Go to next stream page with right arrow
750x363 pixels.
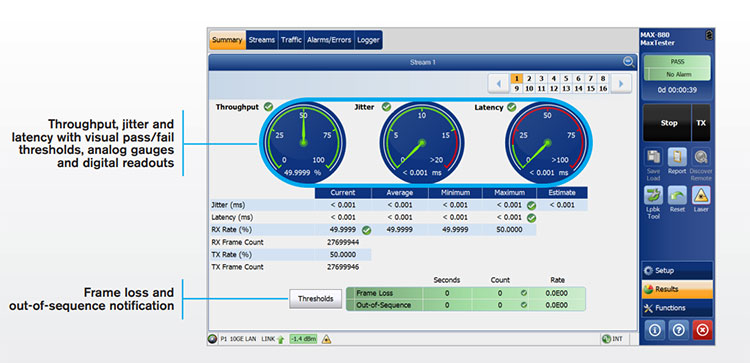[621, 84]
